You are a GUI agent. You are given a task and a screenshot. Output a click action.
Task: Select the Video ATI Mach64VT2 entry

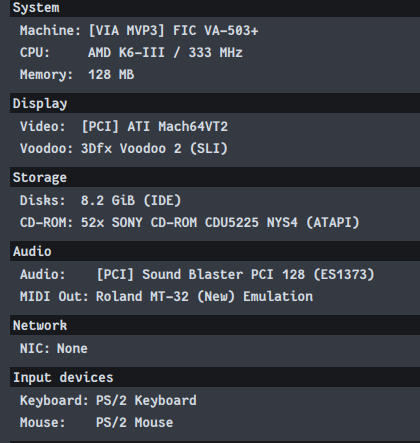pos(124,127)
